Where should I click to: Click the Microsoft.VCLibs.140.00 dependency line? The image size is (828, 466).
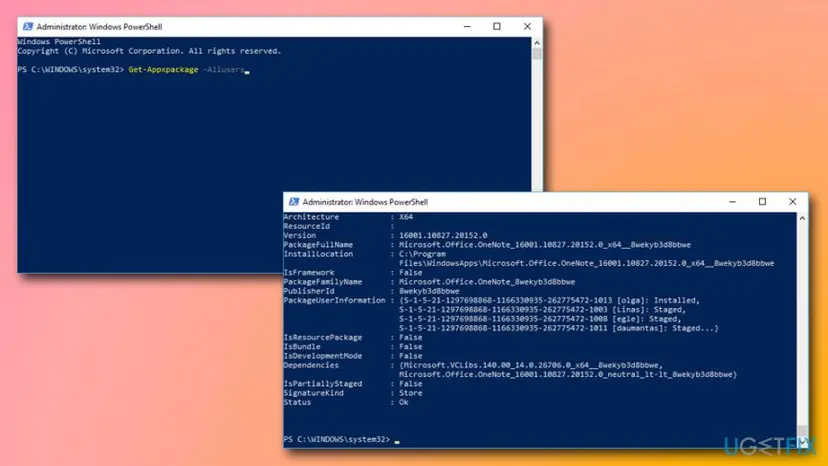531,365
